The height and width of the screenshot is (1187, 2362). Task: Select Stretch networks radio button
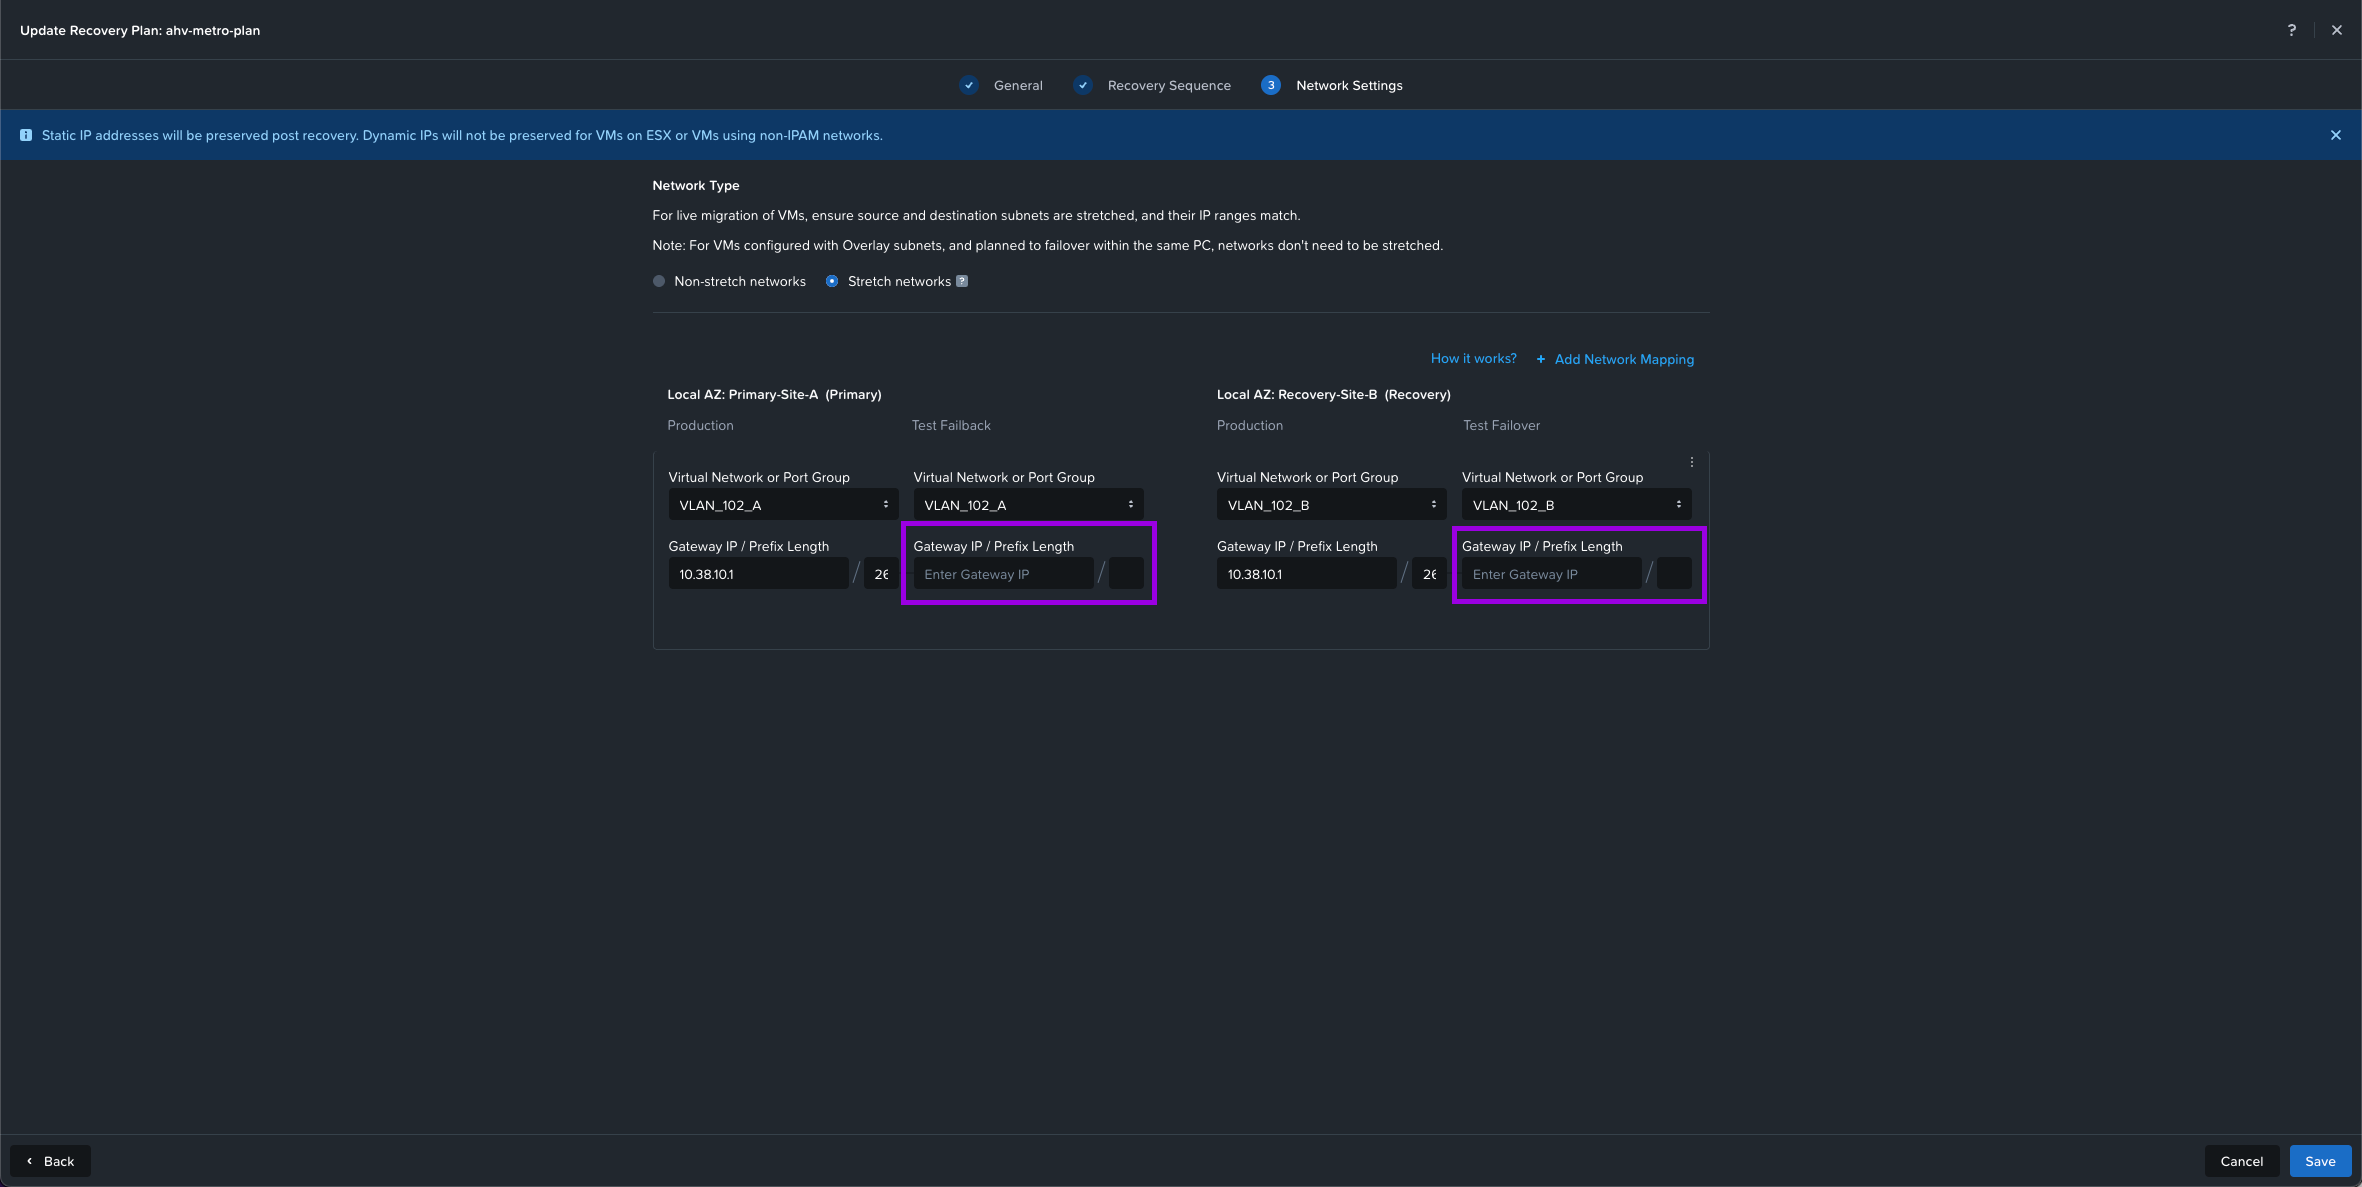tap(832, 281)
